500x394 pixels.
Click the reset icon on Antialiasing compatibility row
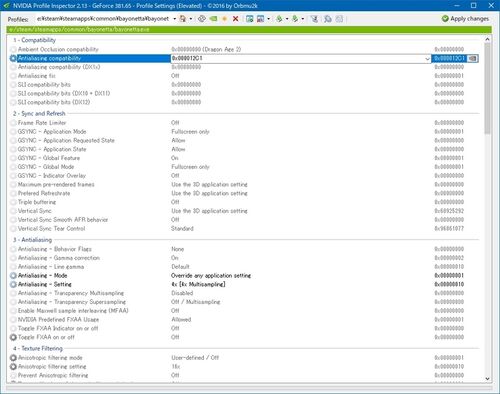[x=473, y=58]
